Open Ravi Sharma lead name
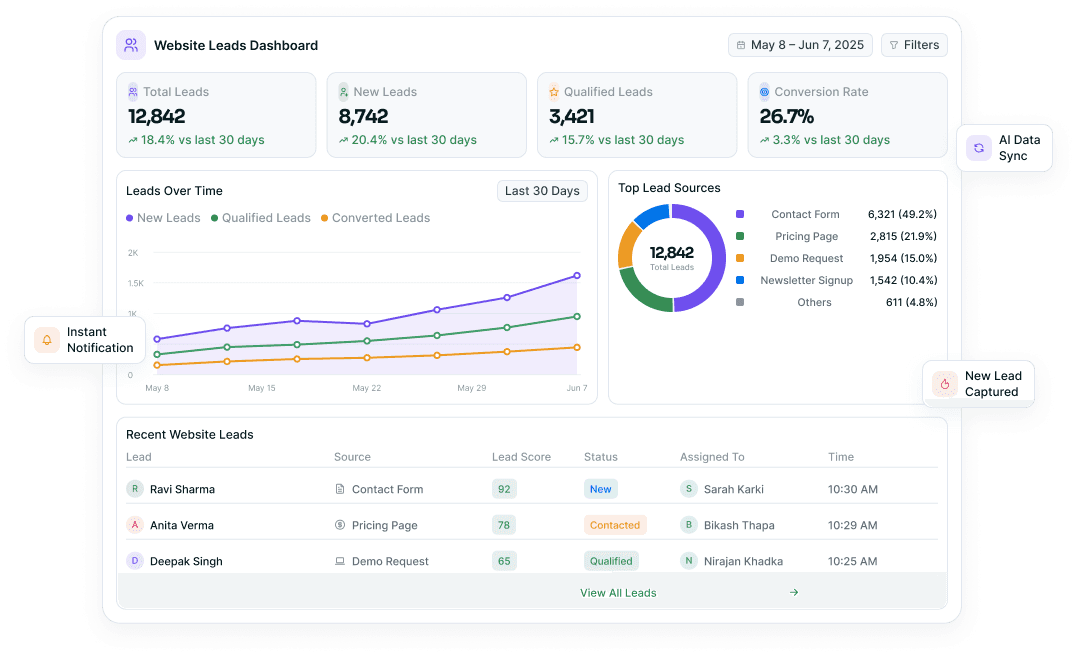Screen dimensions: 1077x656 tap(183, 489)
